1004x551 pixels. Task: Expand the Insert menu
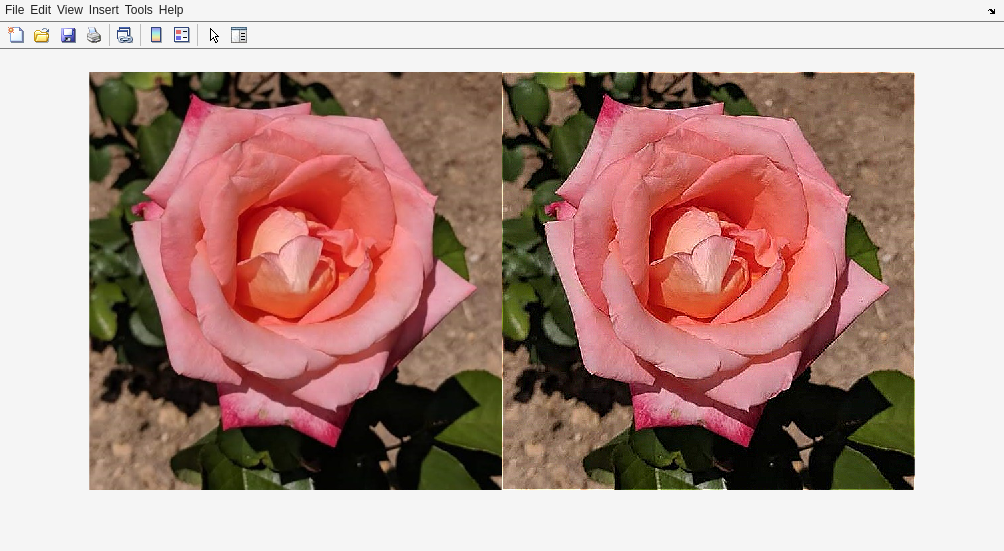(103, 10)
